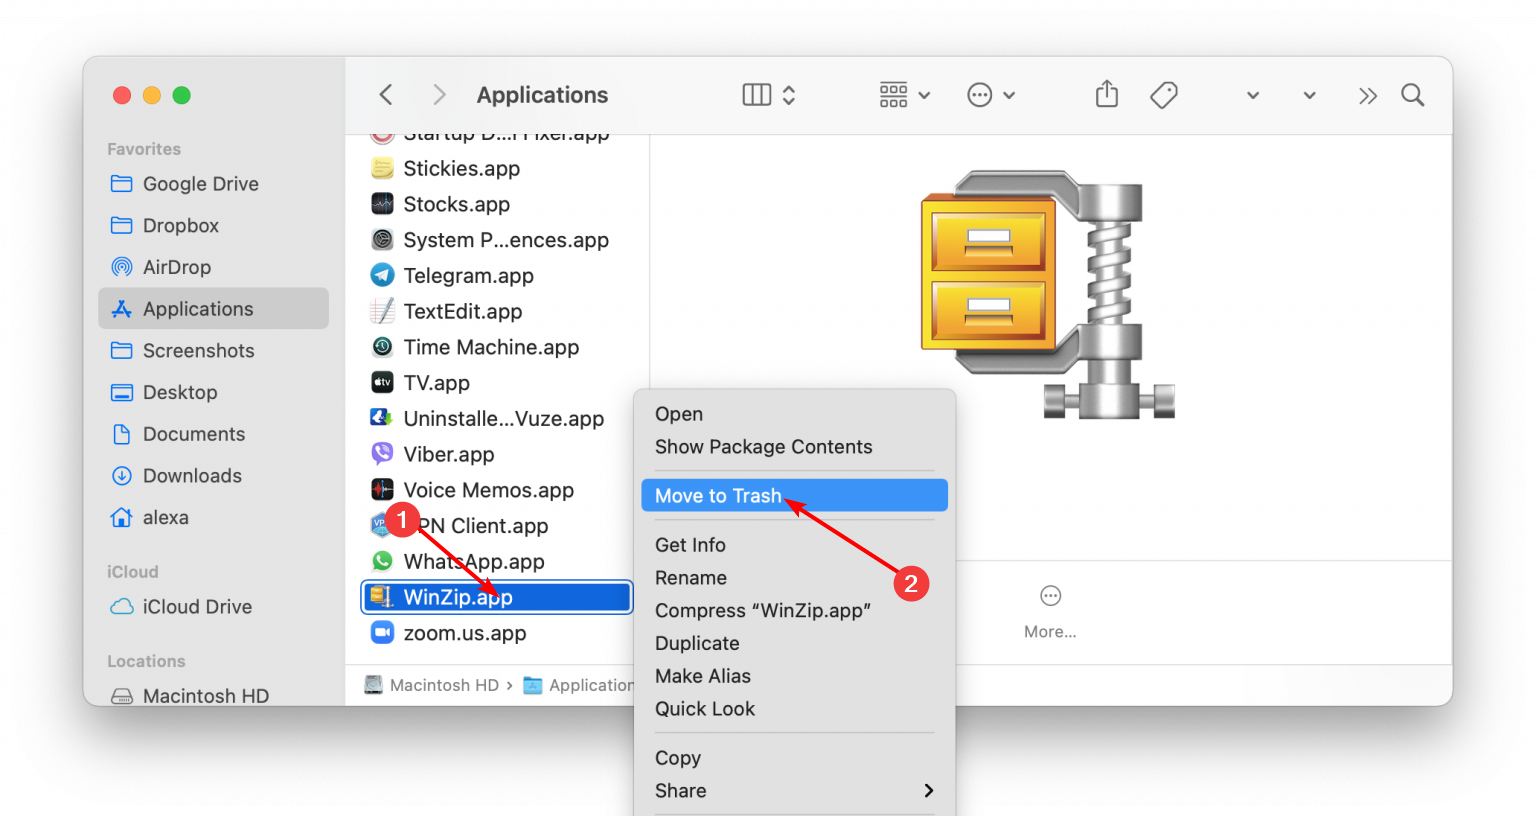Select Applications in the sidebar

point(213,309)
